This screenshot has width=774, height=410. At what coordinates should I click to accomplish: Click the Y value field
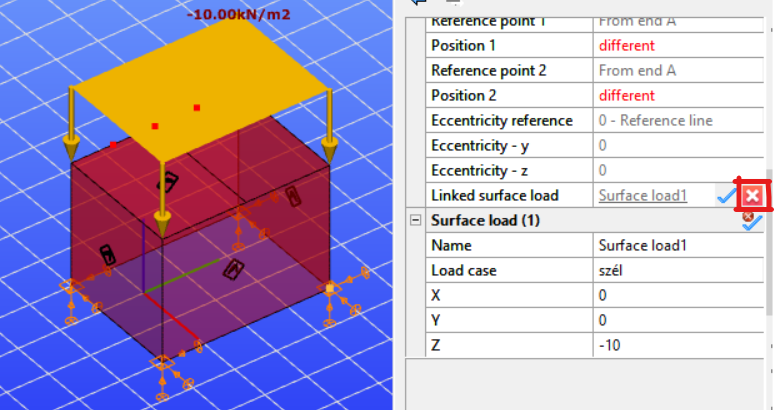(678, 320)
